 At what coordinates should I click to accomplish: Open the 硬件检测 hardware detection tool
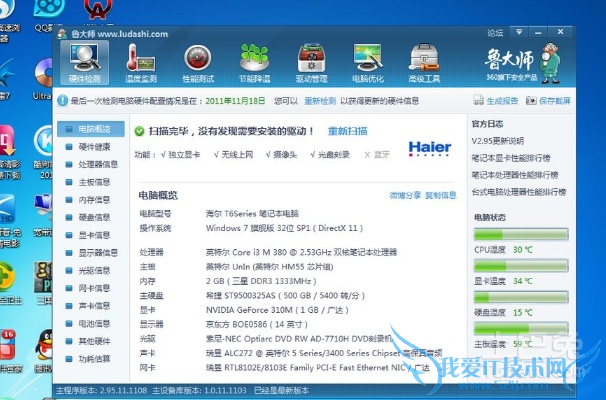pyautogui.click(x=85, y=63)
